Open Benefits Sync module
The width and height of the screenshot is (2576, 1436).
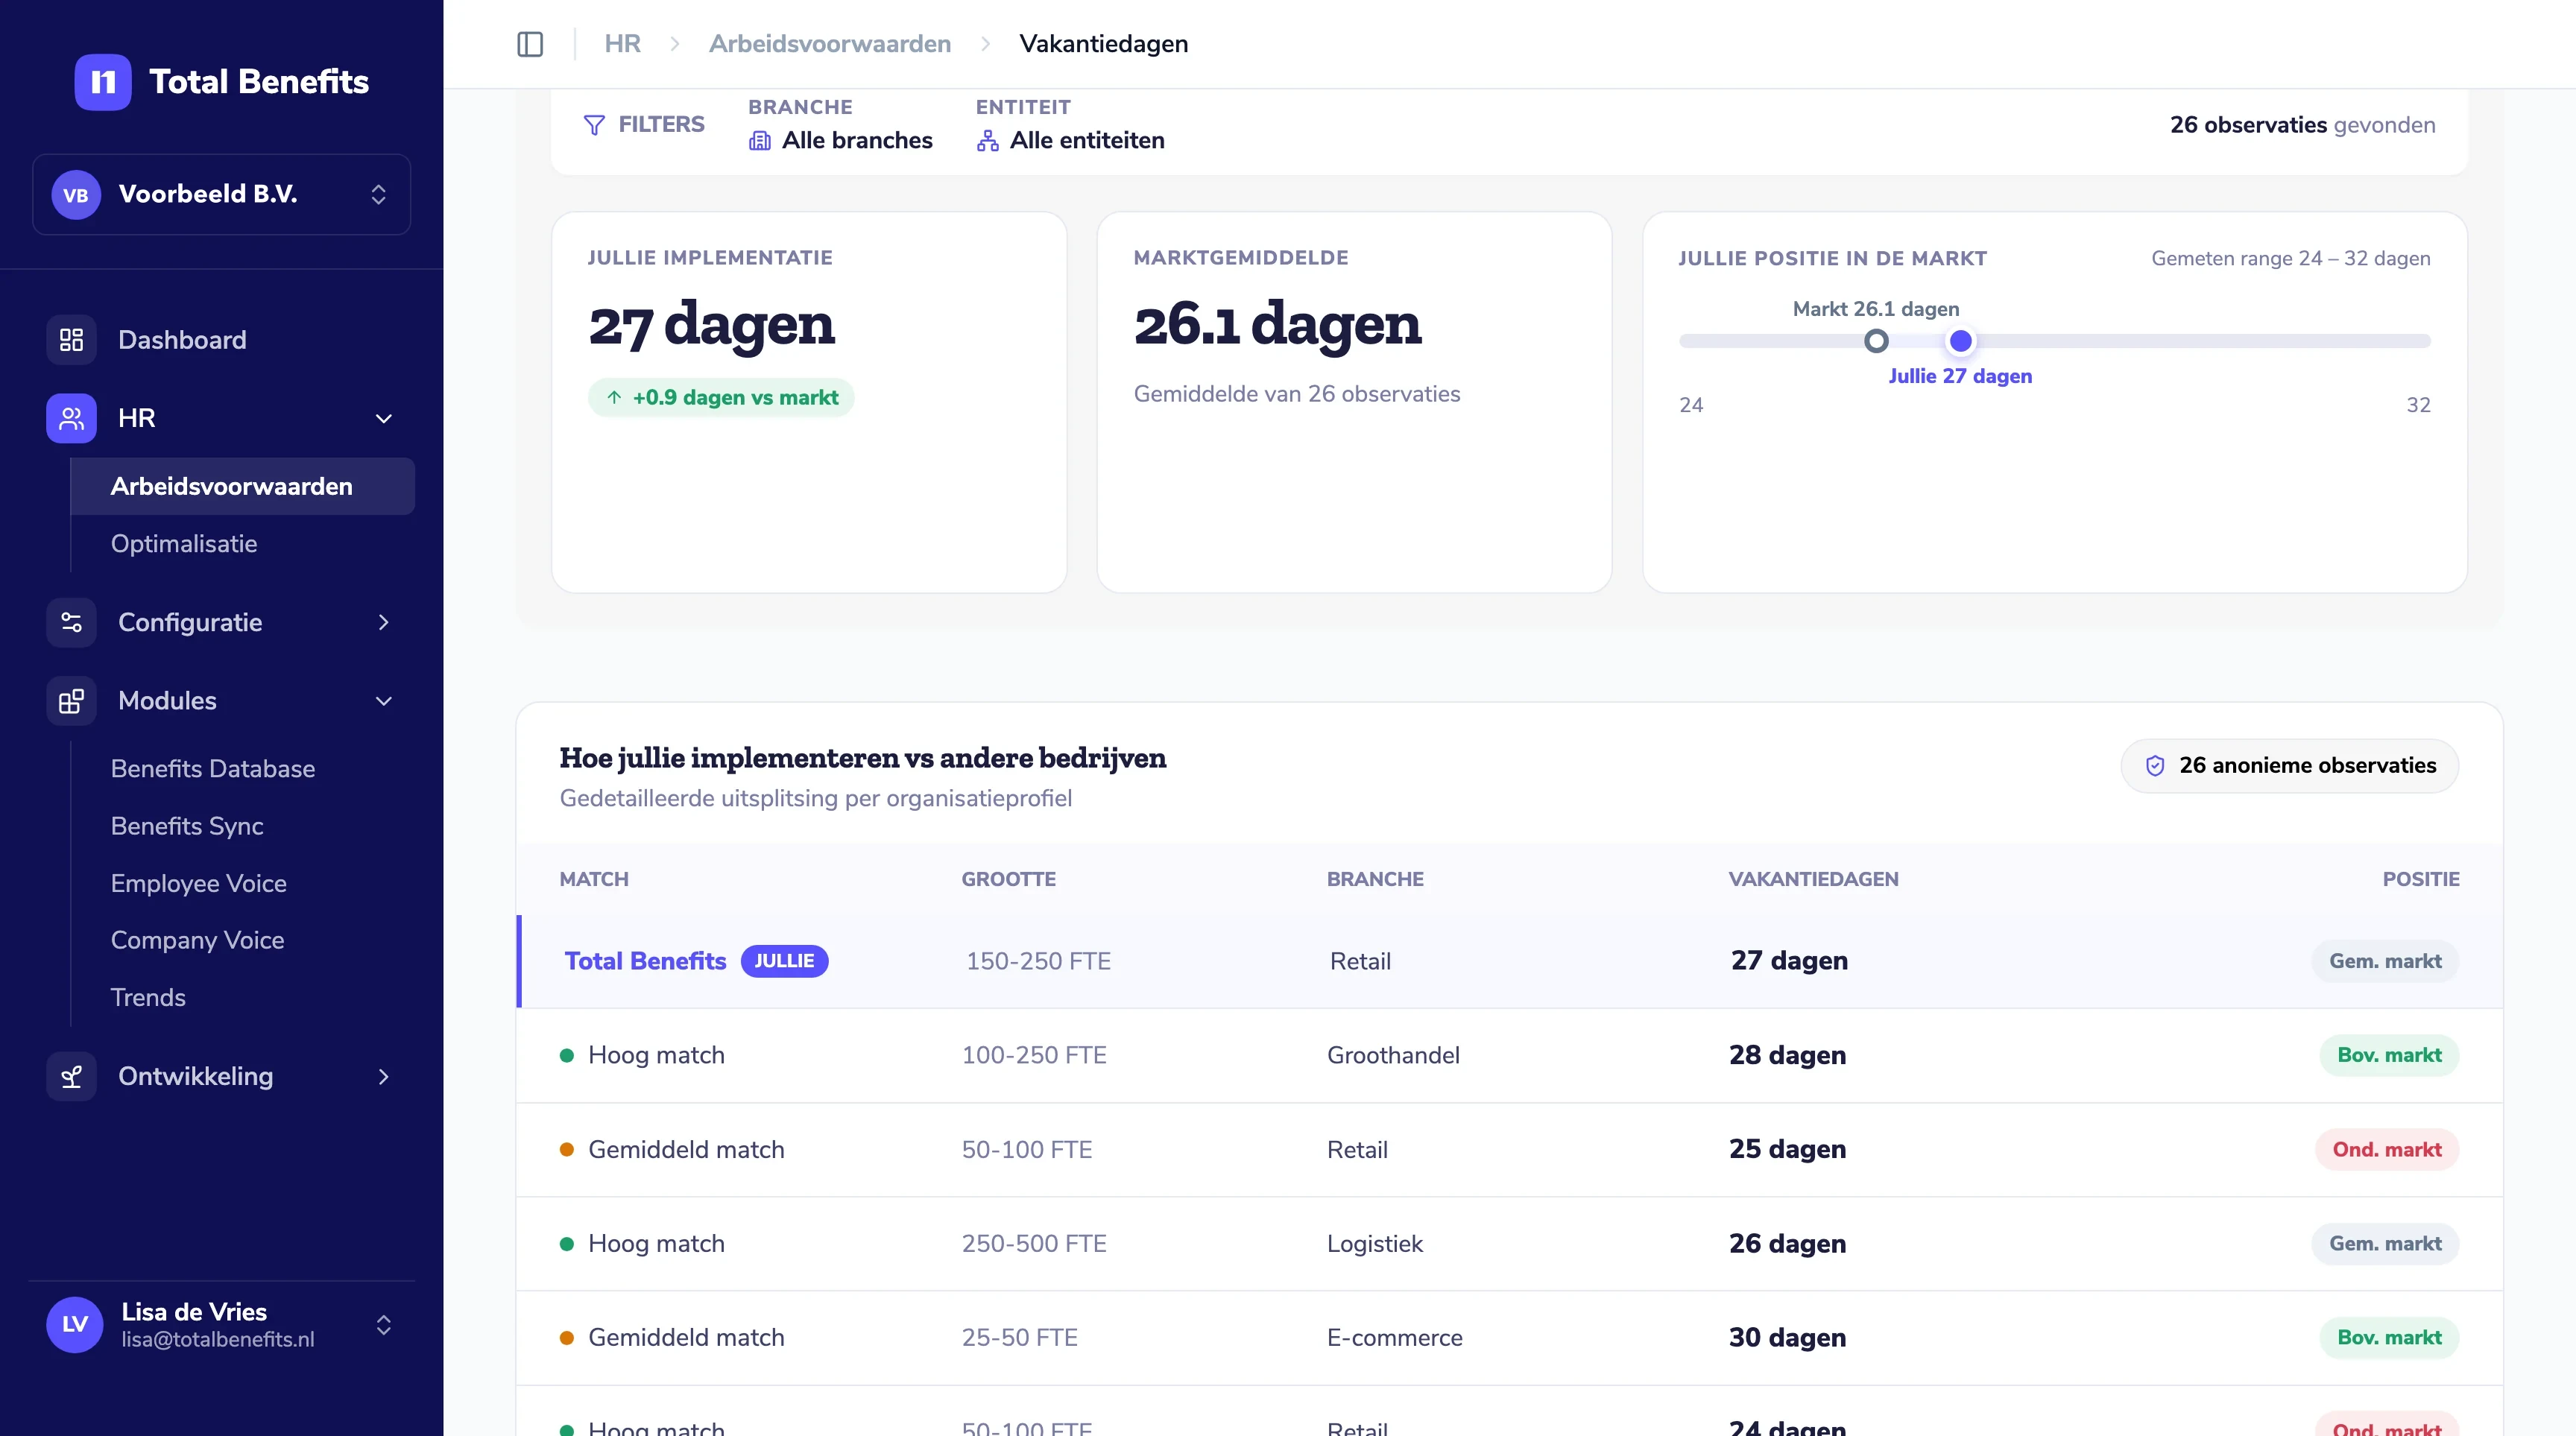[187, 826]
